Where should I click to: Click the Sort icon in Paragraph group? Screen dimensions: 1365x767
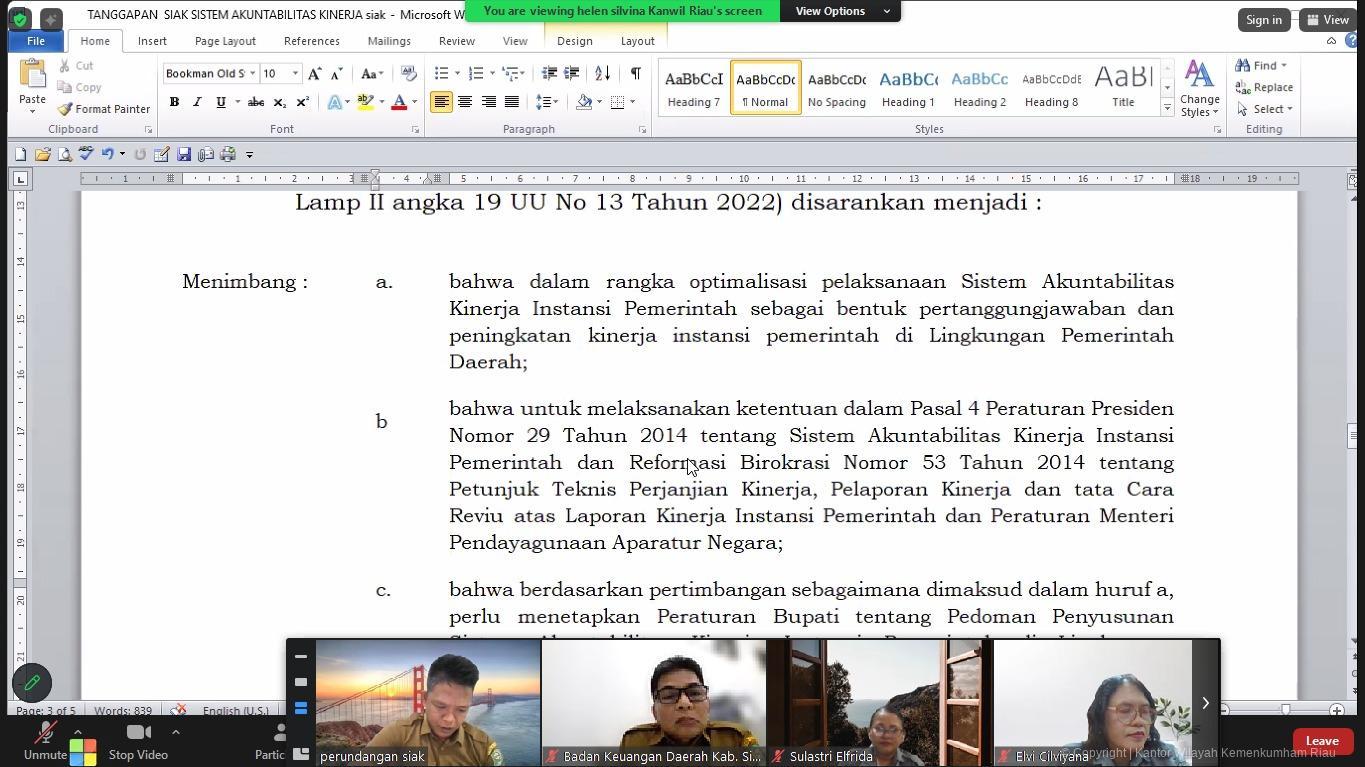[x=602, y=73]
